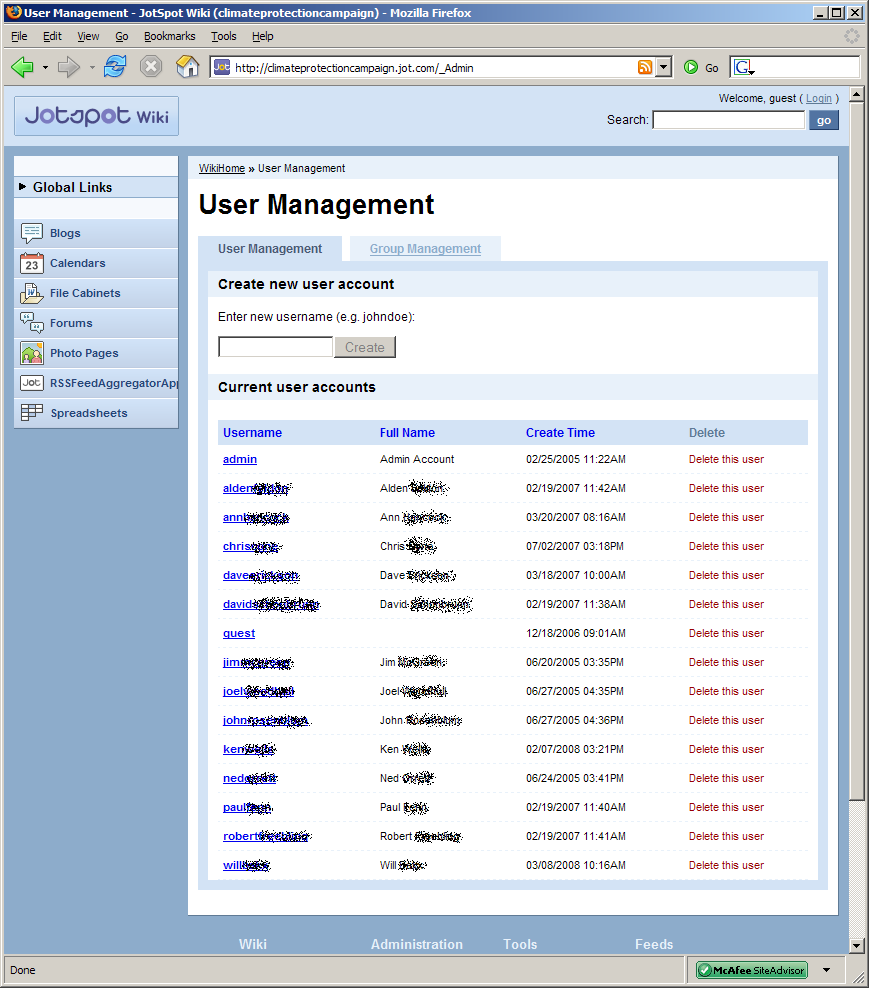Open the Edit menu

click(x=52, y=36)
